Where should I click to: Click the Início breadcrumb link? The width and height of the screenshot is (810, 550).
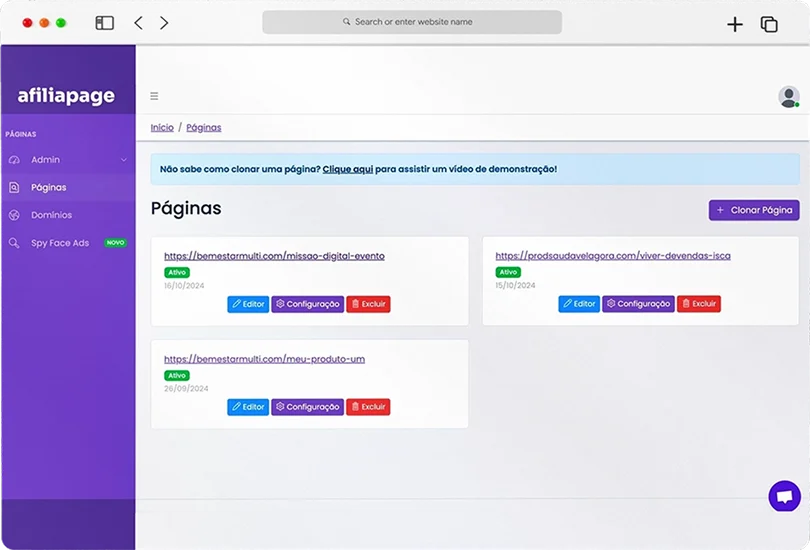tap(162, 128)
